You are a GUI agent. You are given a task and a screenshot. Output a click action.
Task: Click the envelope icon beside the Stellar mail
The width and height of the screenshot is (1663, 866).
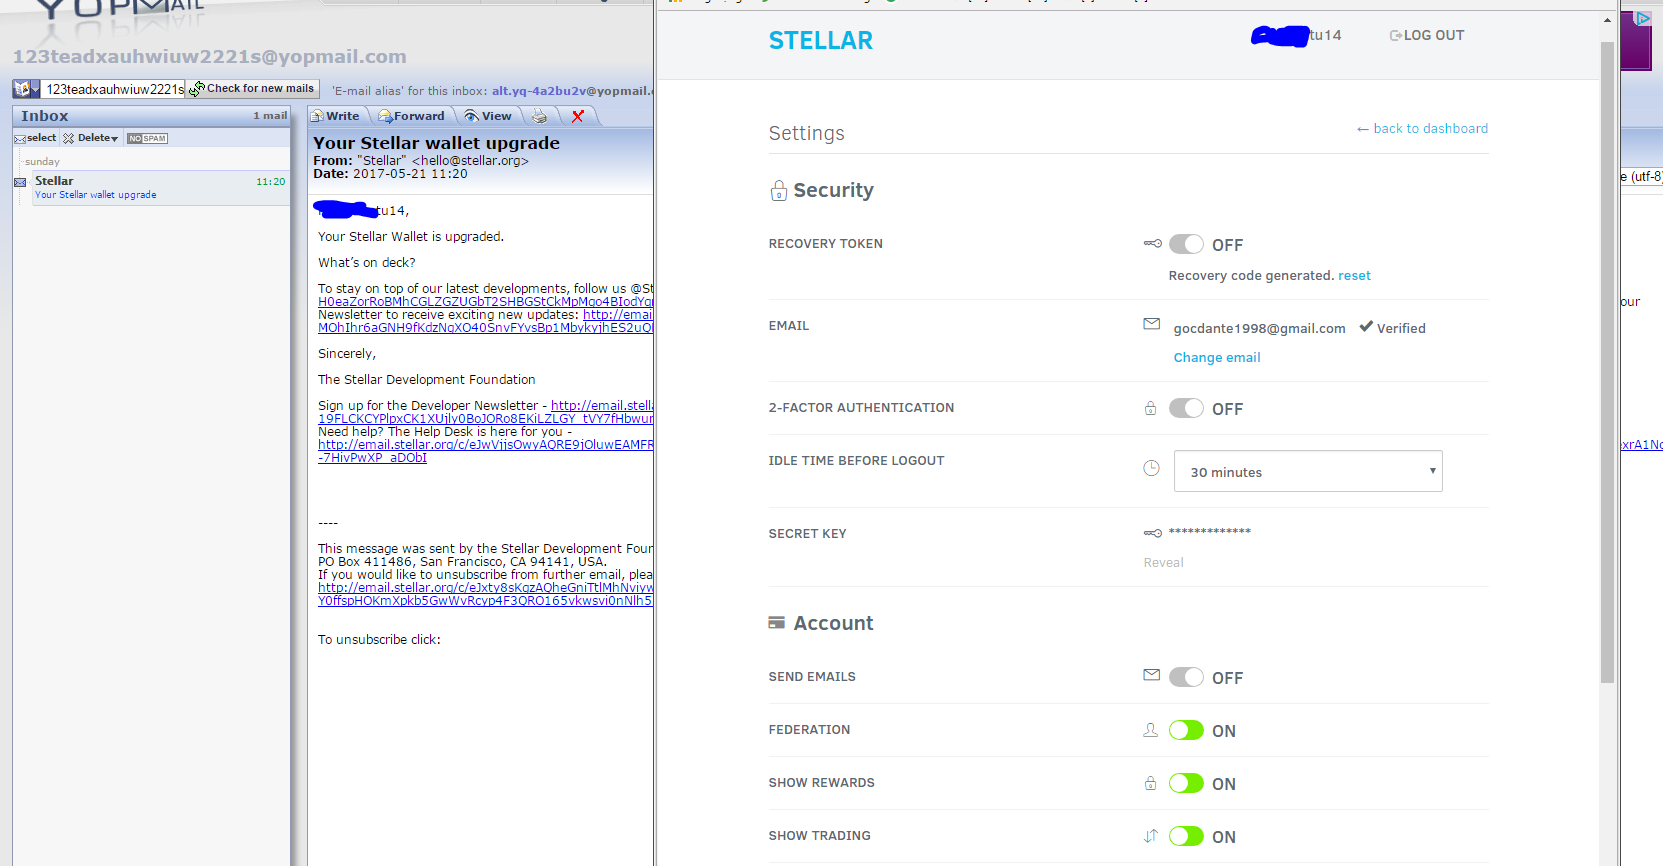click(x=20, y=182)
